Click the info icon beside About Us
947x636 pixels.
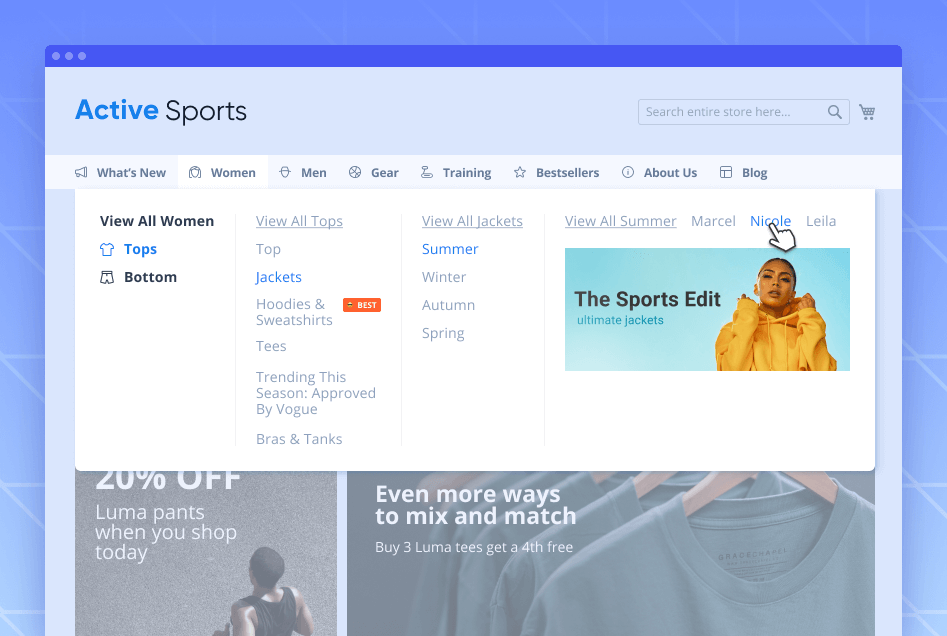[x=628, y=173]
